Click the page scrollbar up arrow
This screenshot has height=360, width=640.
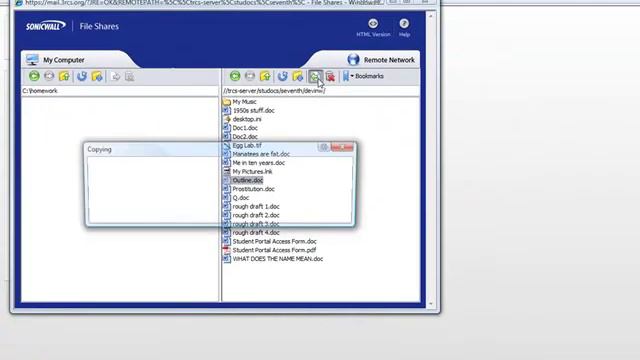point(430,16)
